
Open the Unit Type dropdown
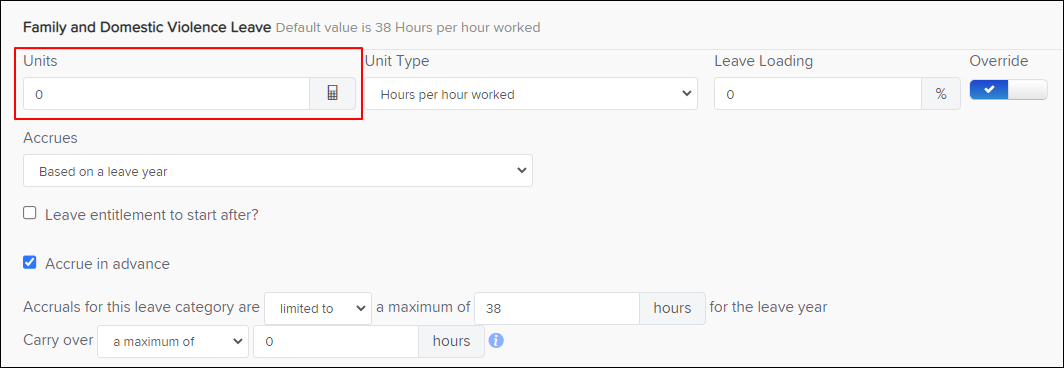(531, 94)
